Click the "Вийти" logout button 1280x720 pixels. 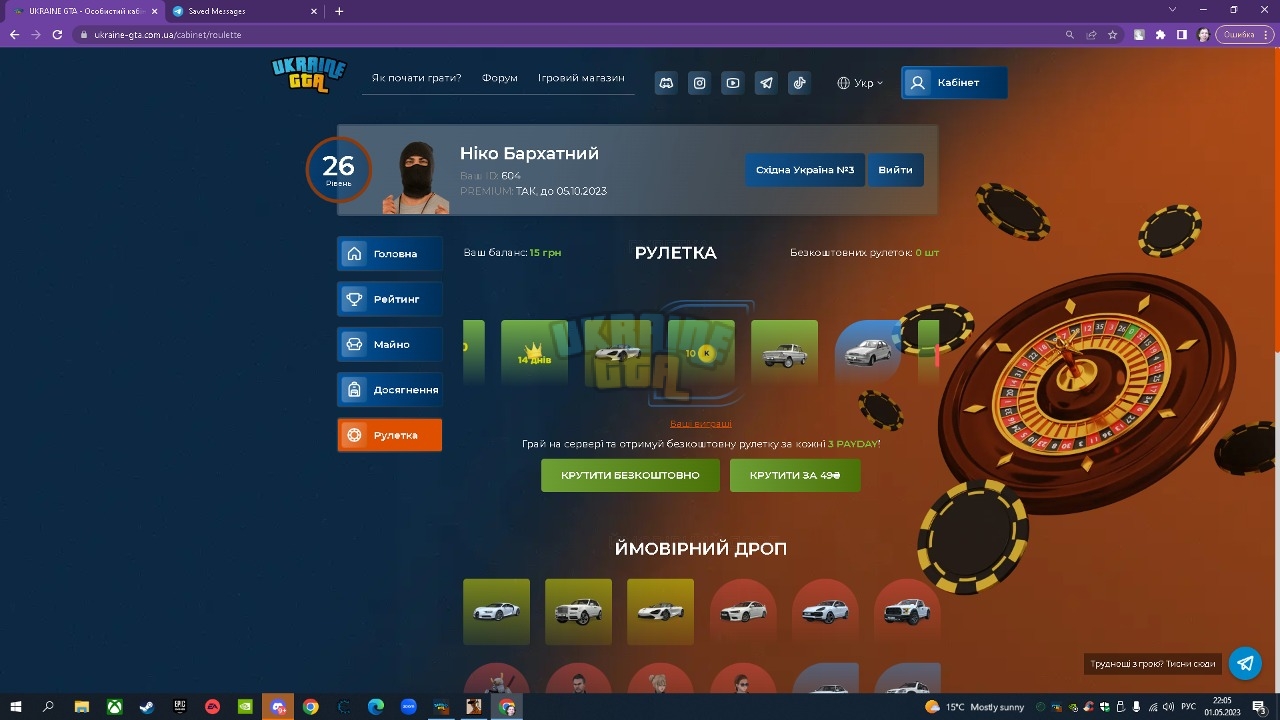coord(895,170)
